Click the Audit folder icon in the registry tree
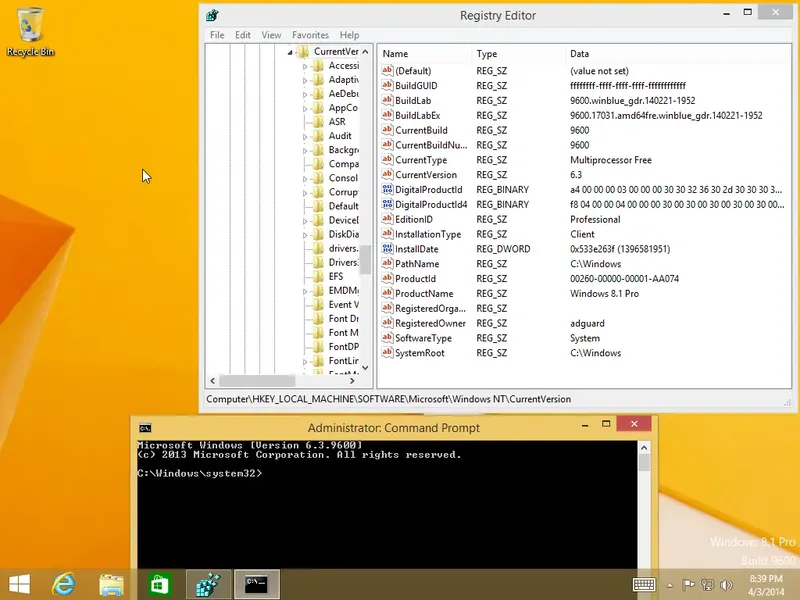 click(320, 135)
